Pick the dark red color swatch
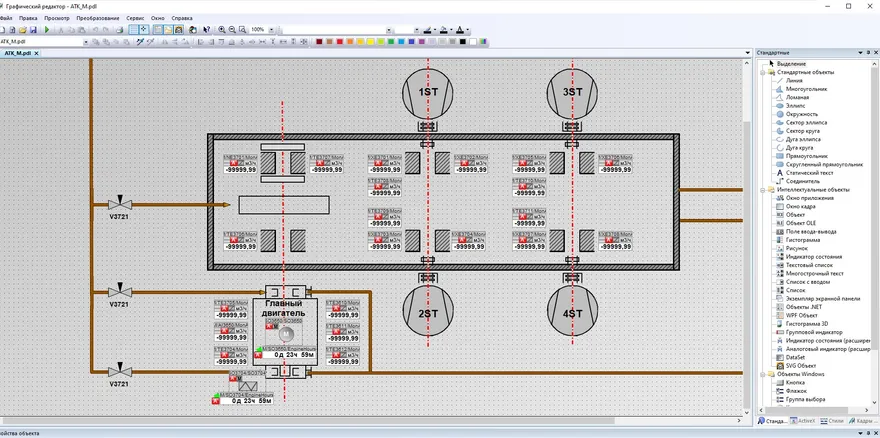The height and width of the screenshot is (438, 880). (x=319, y=42)
